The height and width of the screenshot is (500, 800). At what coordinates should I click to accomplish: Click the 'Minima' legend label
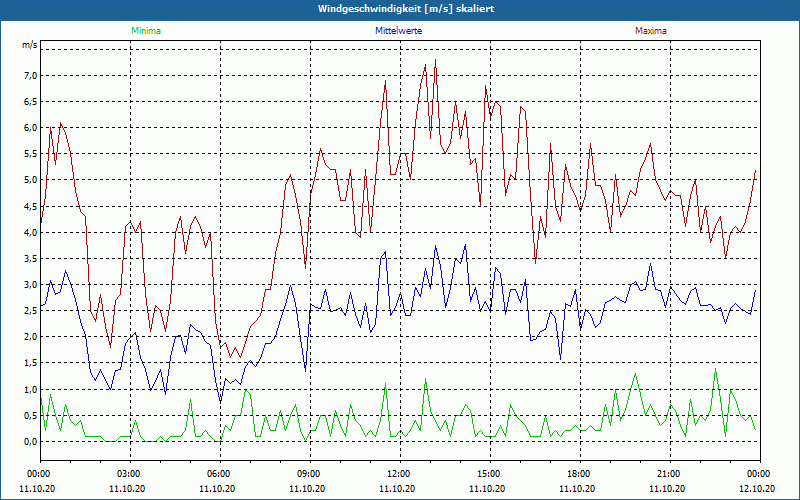coord(146,31)
